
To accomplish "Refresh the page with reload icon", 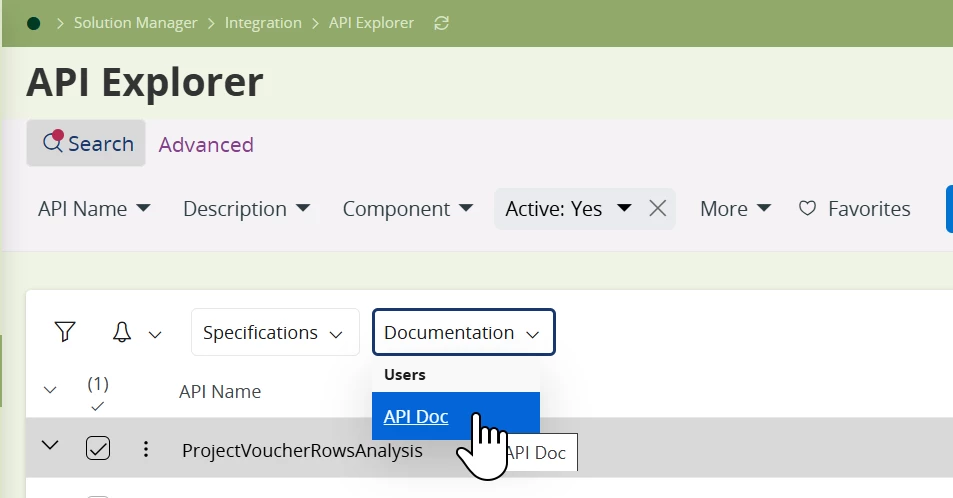I will point(442,23).
